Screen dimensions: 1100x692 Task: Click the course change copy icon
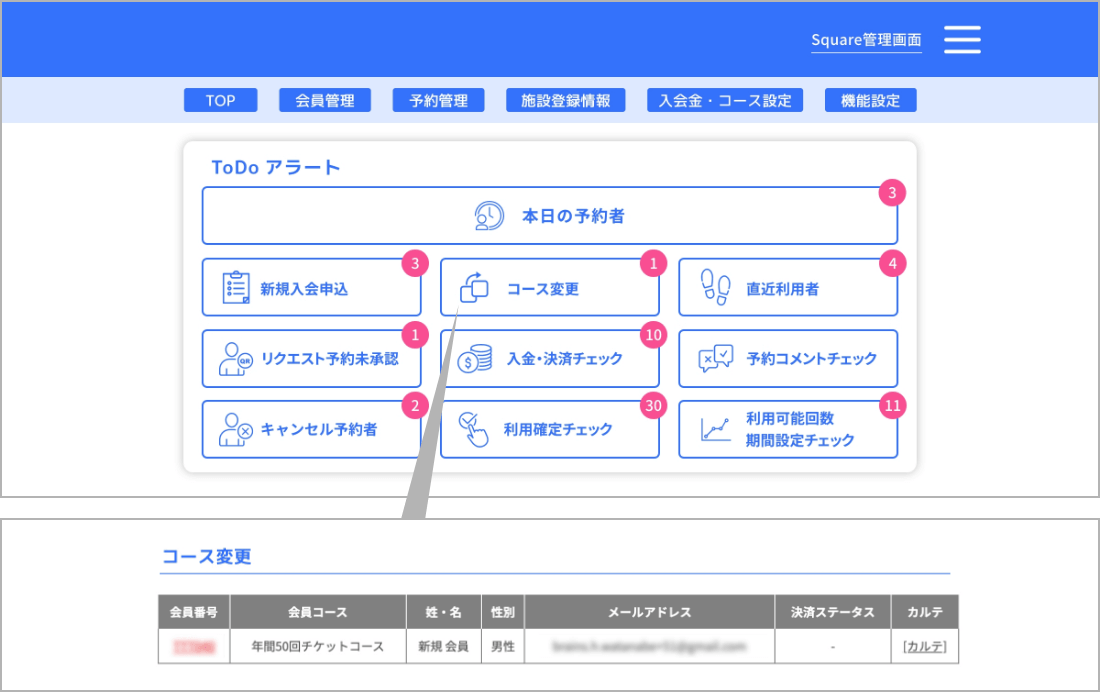pos(474,288)
